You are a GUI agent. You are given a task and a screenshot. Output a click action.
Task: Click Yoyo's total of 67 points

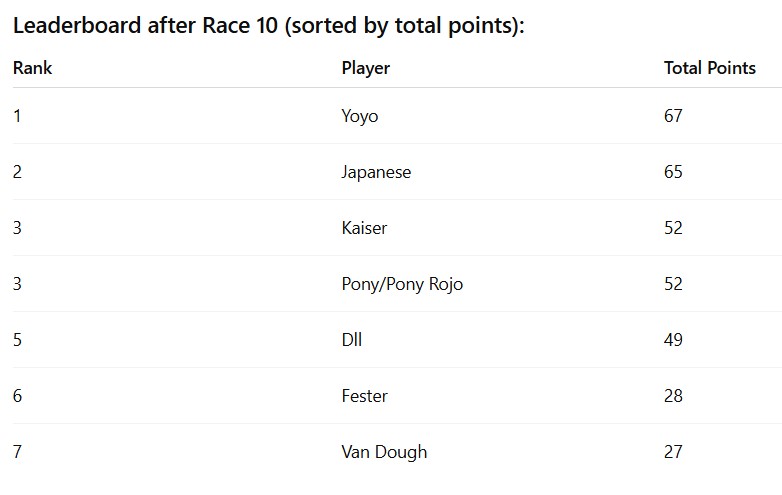(x=673, y=116)
